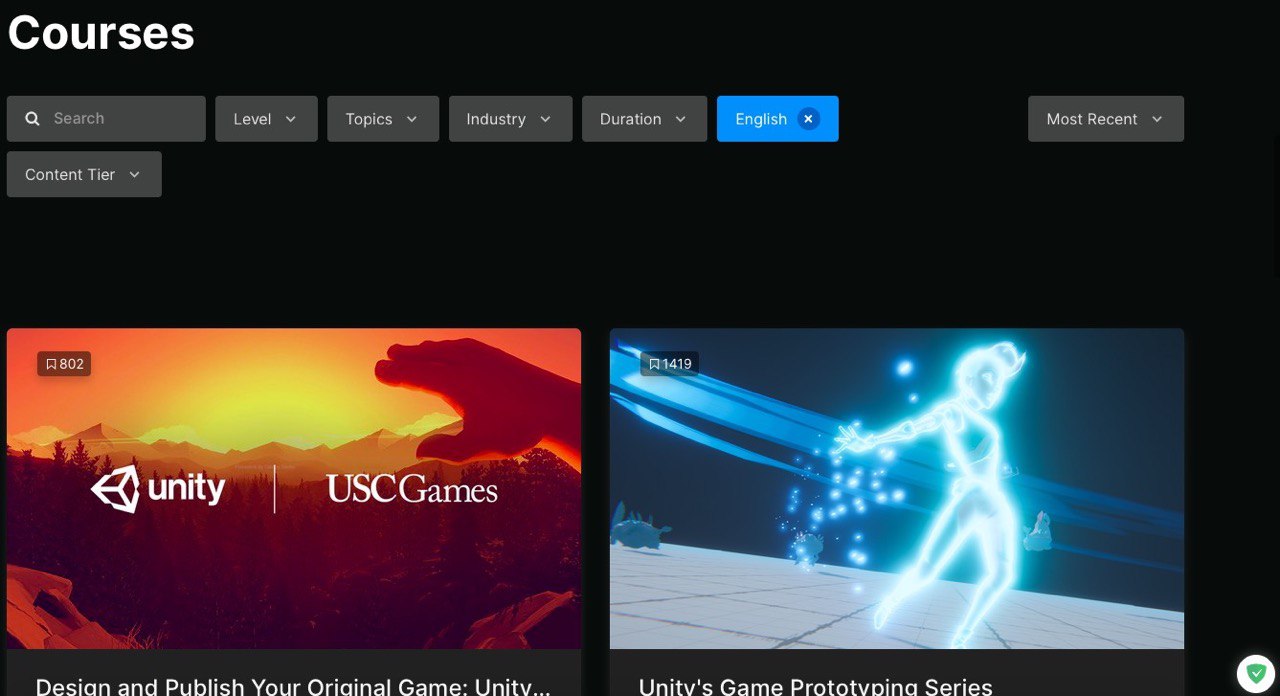Open the Content Tier dropdown

(84, 174)
